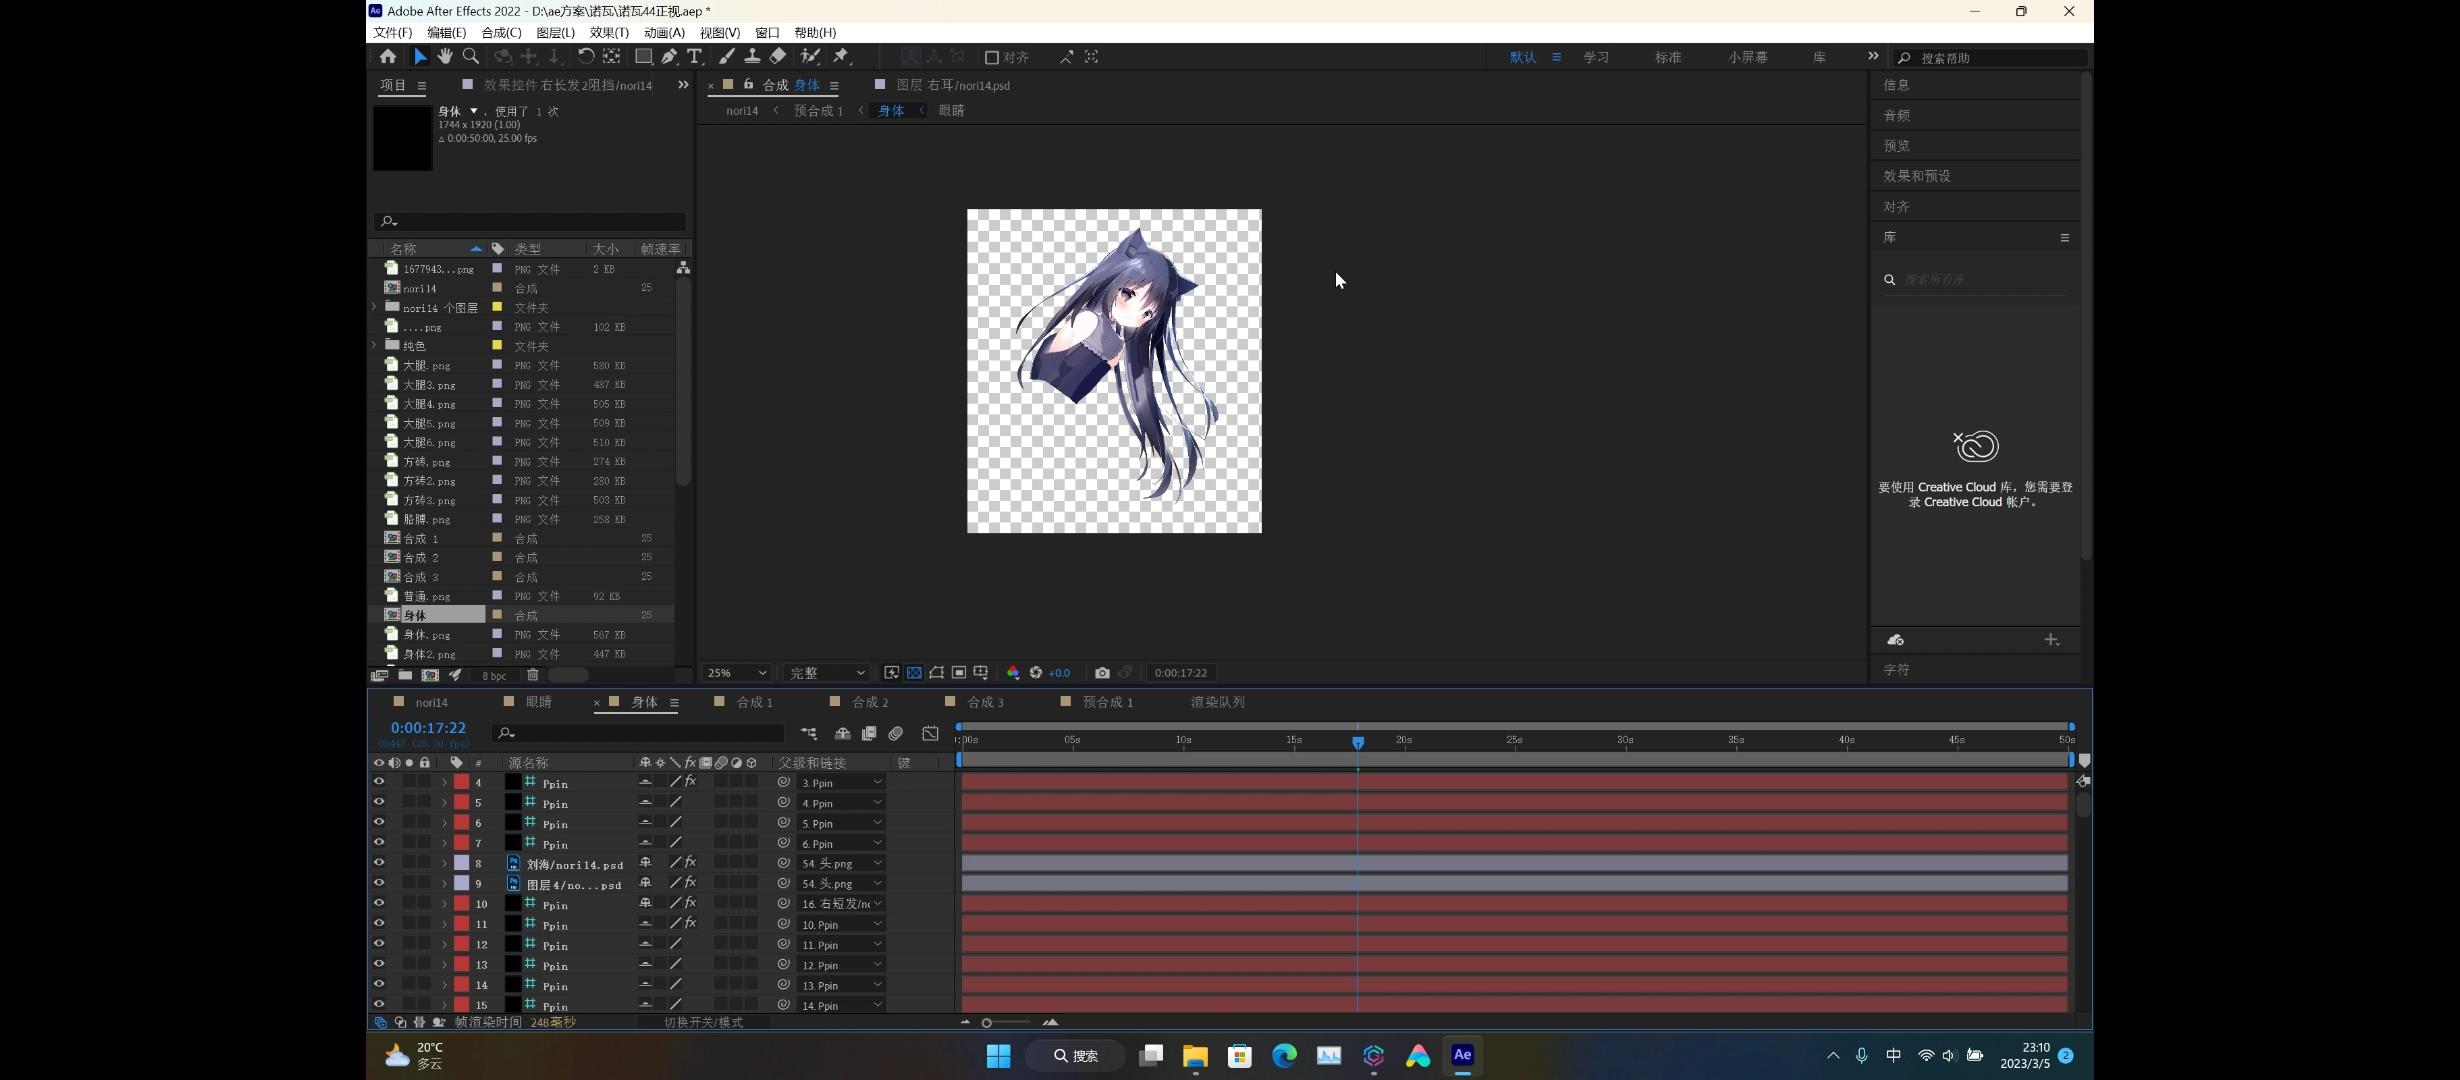
Task: Switch to the 眼睛 timeline tab
Action: click(539, 702)
